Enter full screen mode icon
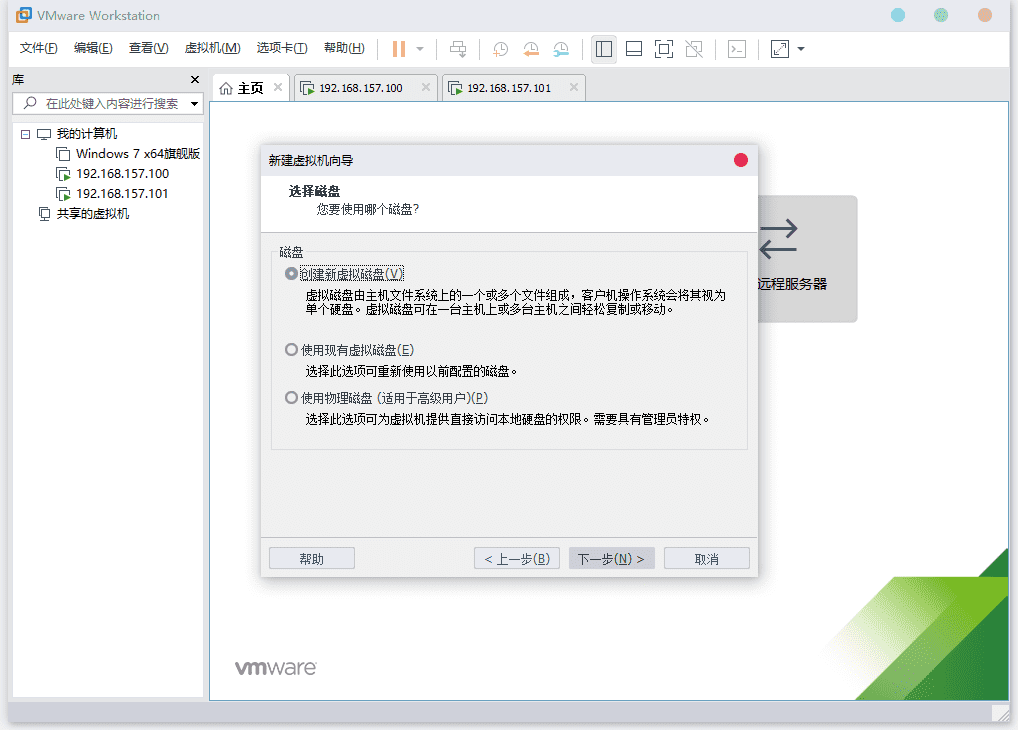 pos(664,49)
